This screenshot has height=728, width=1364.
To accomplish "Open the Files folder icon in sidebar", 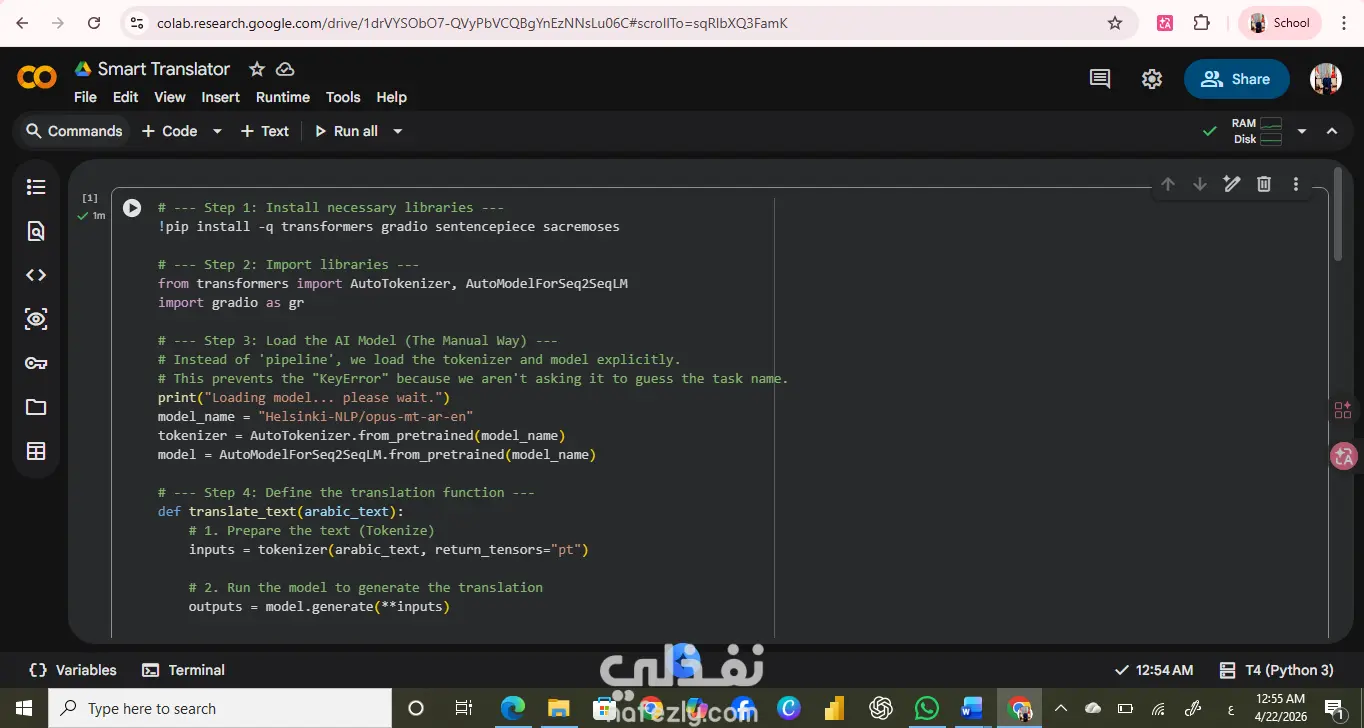I will [x=36, y=407].
